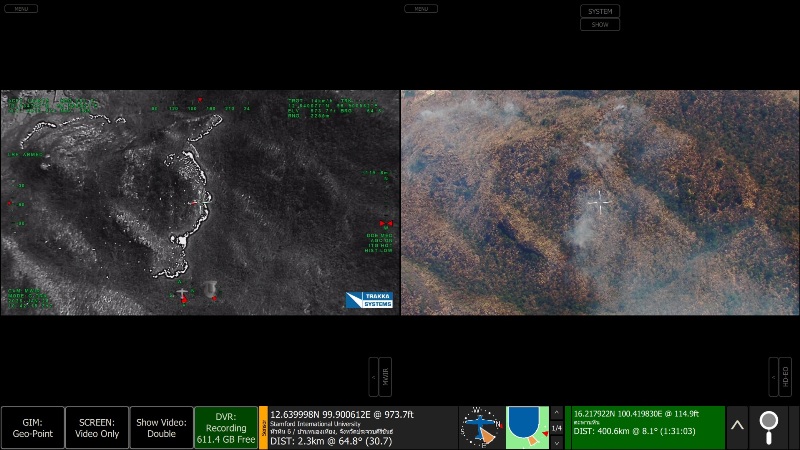
Task: Open the left MENU above infrared video
Action: point(21,8)
